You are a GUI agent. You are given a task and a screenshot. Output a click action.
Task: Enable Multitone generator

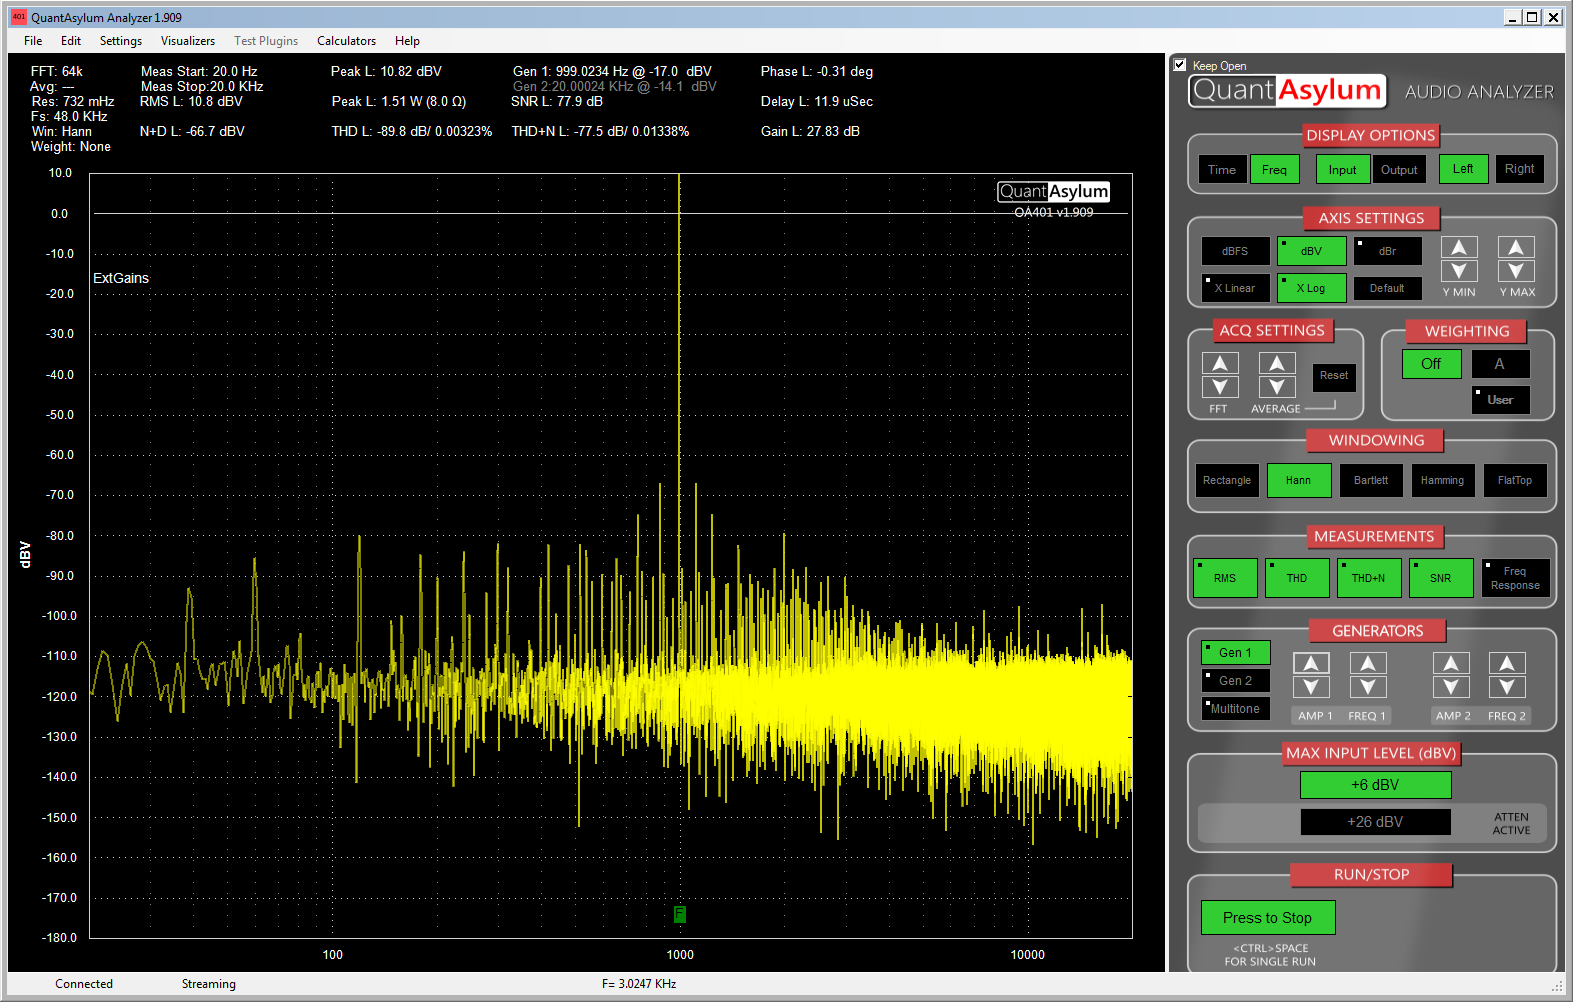pyautogui.click(x=1235, y=709)
